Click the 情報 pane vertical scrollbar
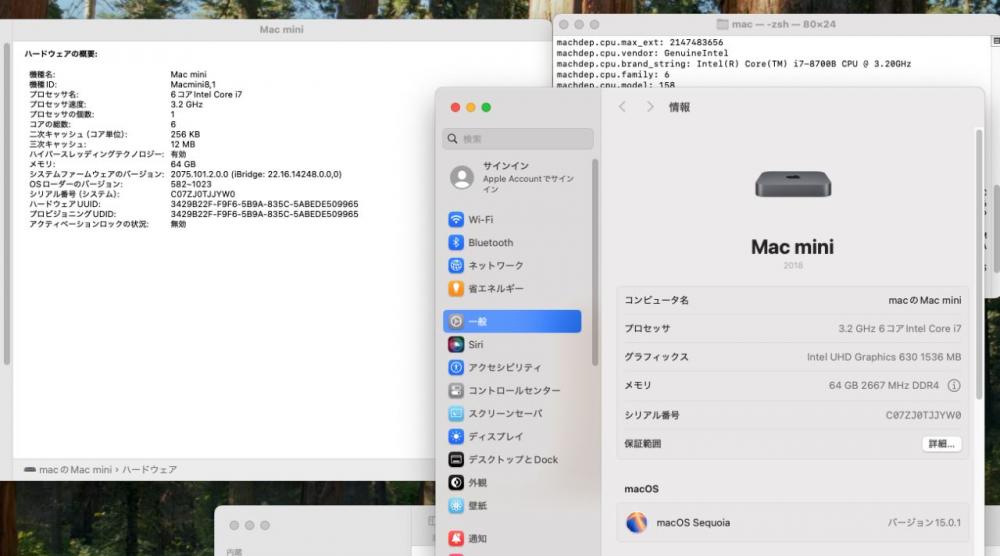The image size is (1000, 556). tap(979, 265)
